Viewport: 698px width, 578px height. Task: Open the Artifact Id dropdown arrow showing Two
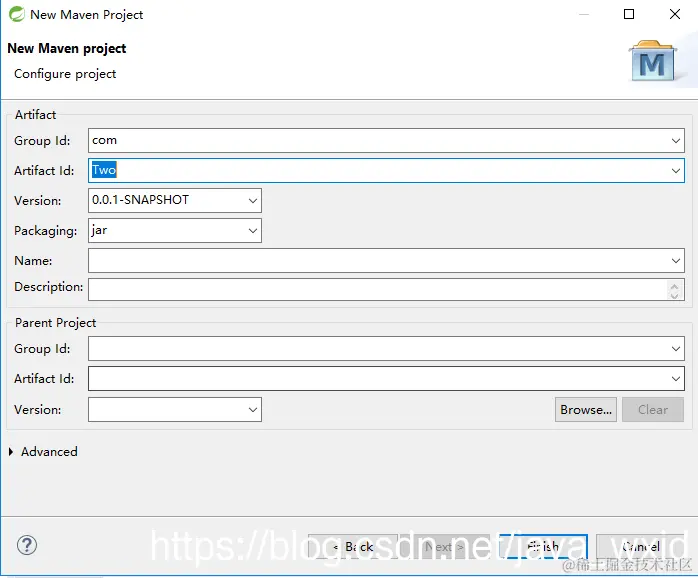point(675,171)
